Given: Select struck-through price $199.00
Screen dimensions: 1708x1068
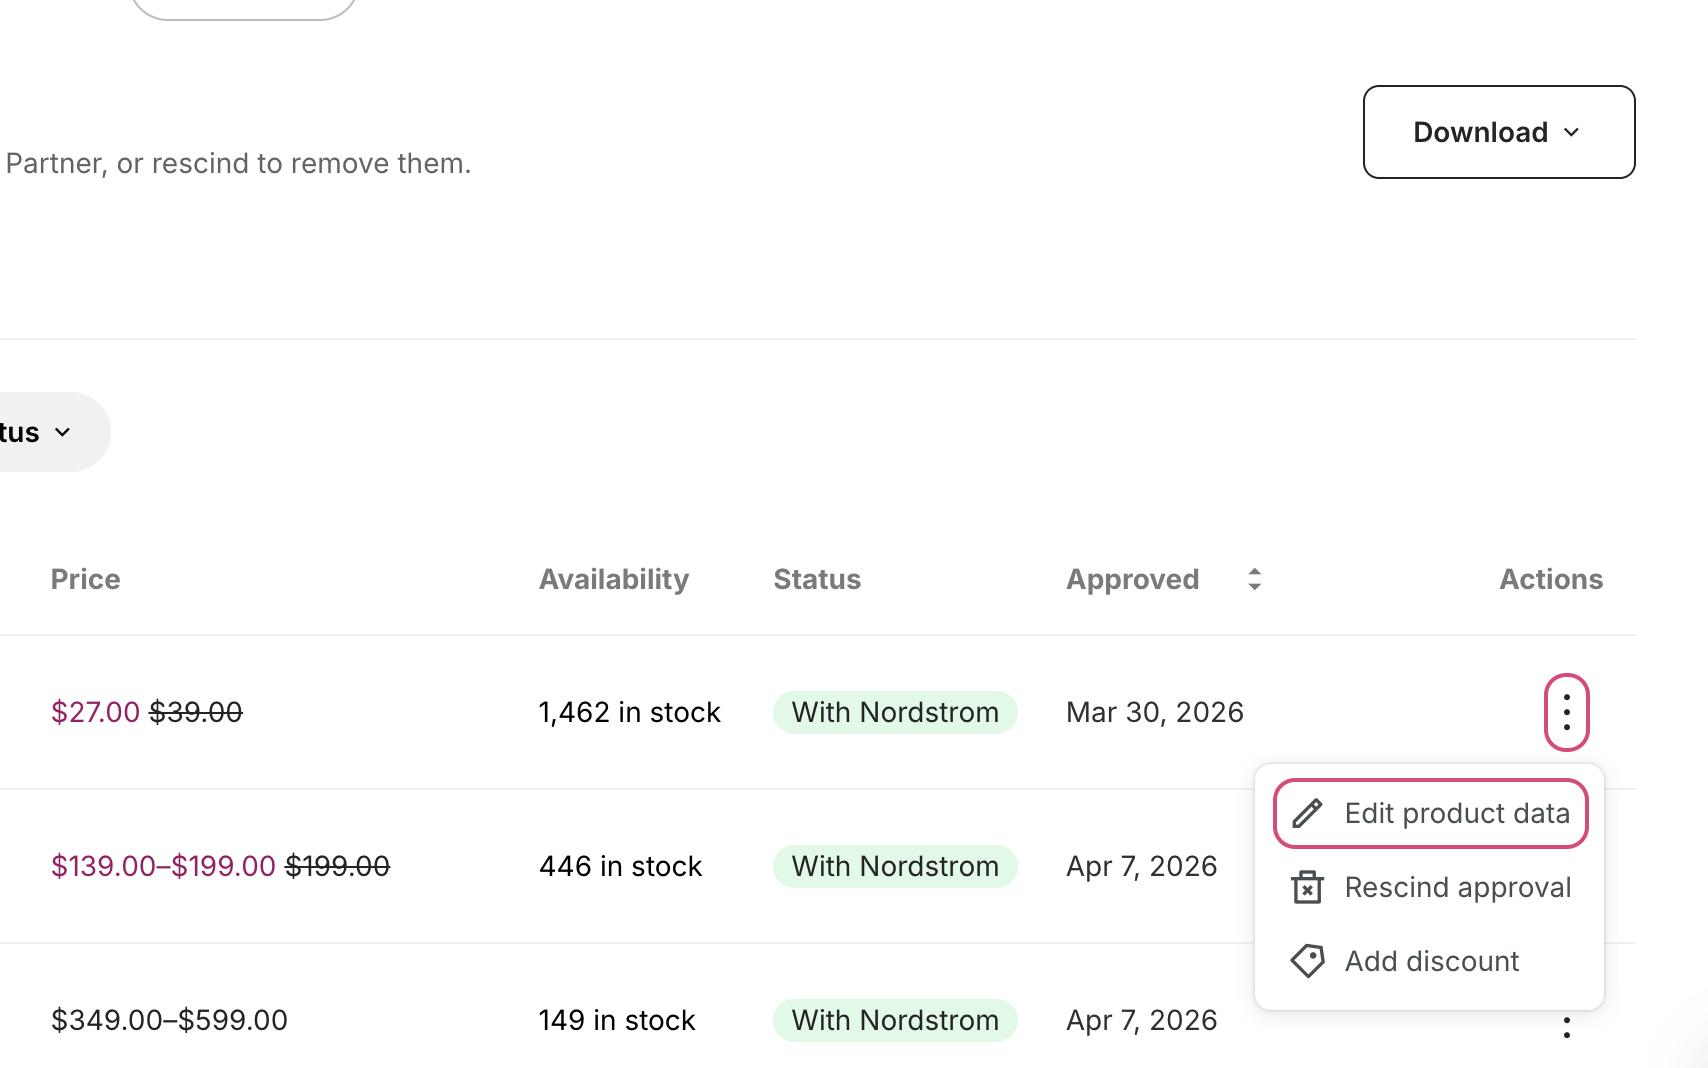Looking at the screenshot, I should [338, 866].
